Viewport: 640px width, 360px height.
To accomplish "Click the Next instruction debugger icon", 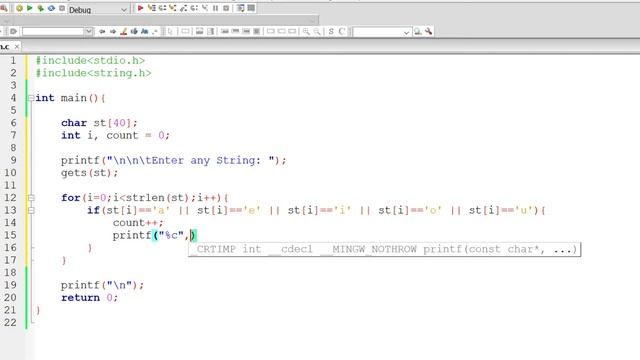I will (x=194, y=8).
